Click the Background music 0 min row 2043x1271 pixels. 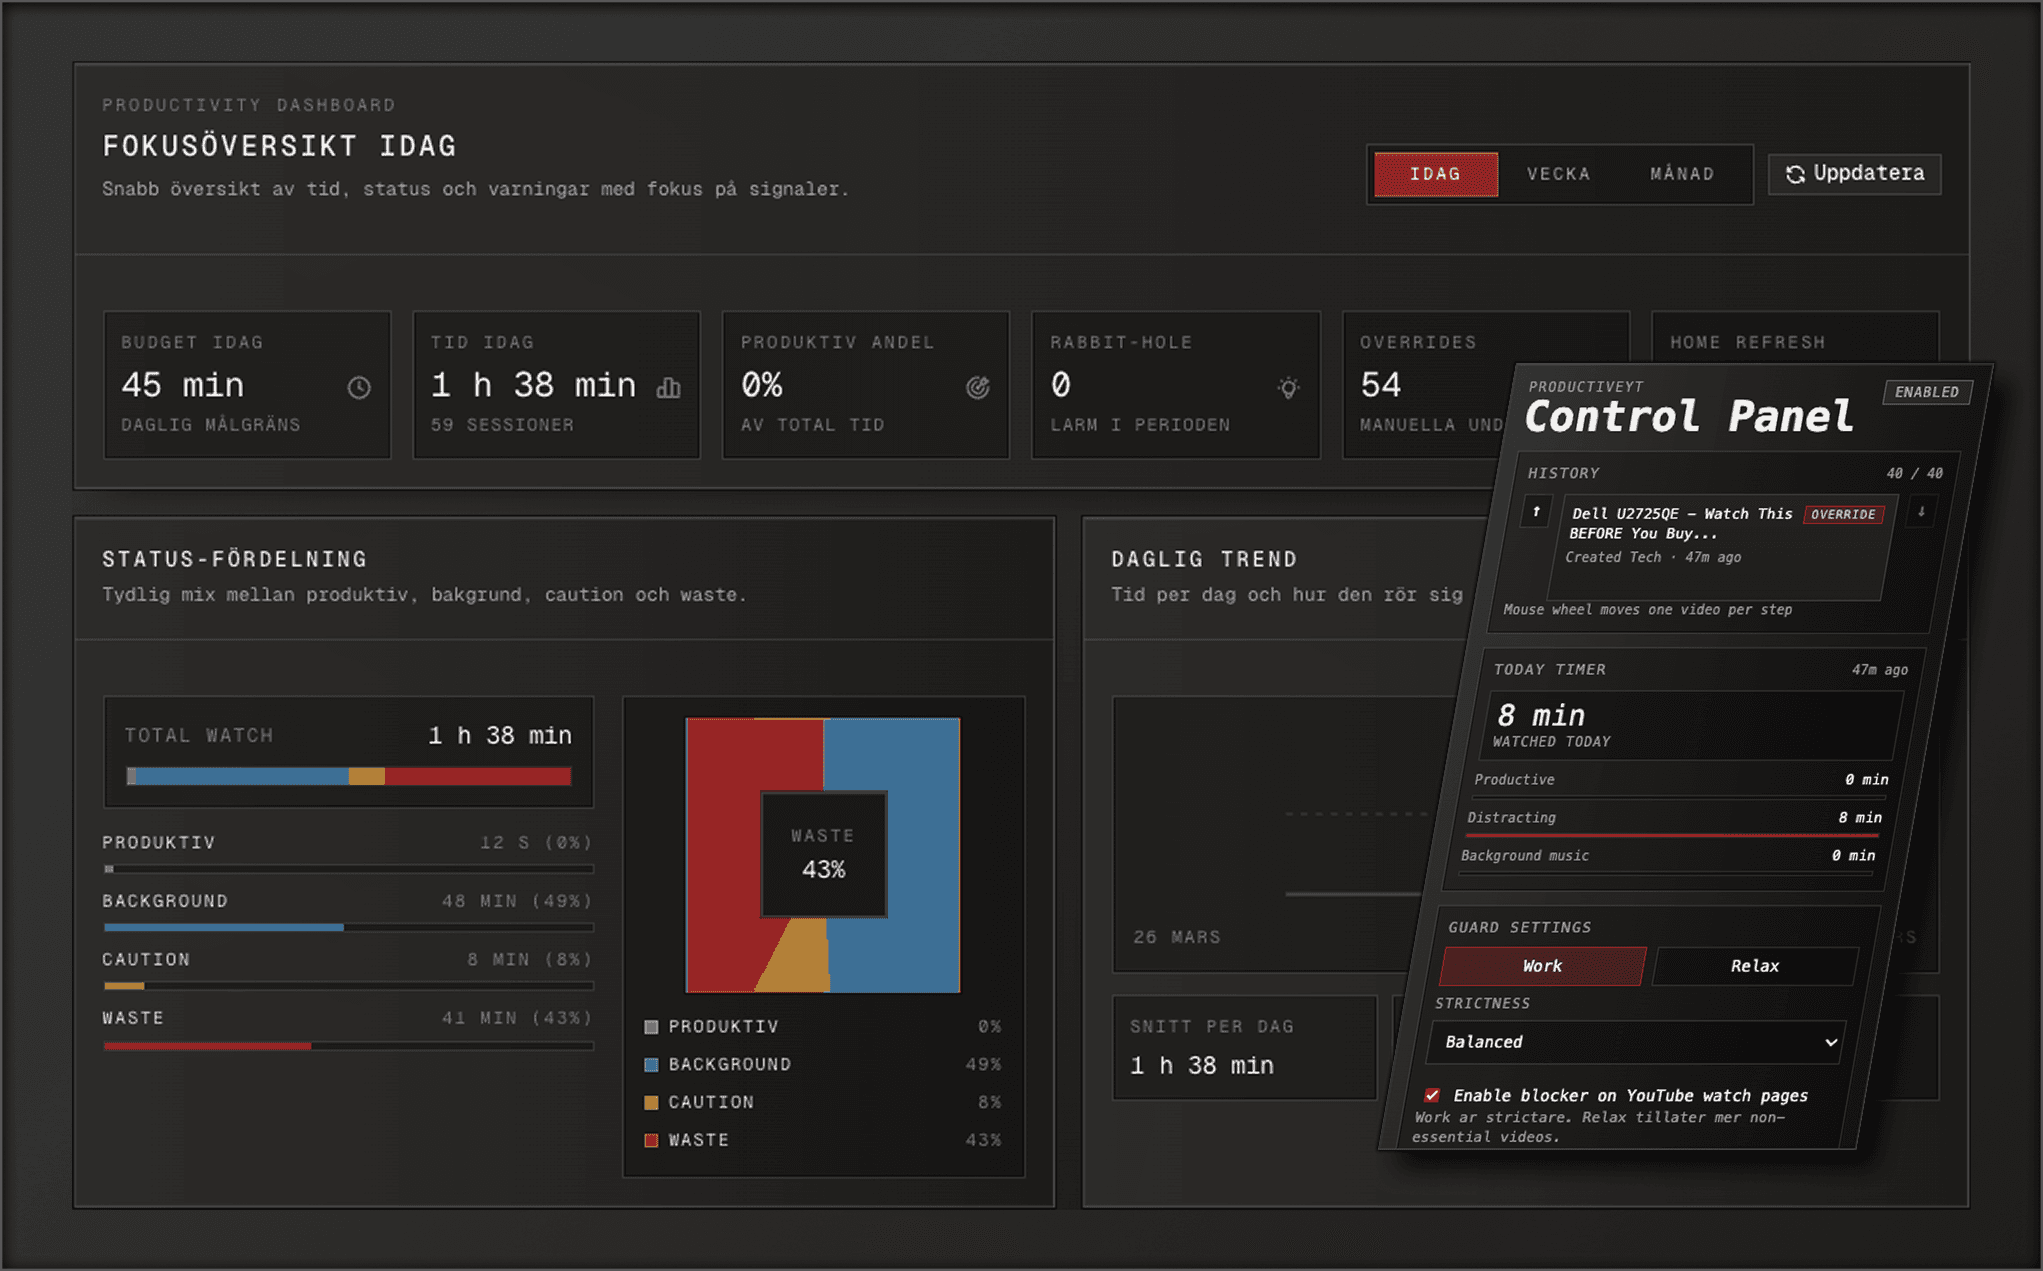coord(1668,858)
